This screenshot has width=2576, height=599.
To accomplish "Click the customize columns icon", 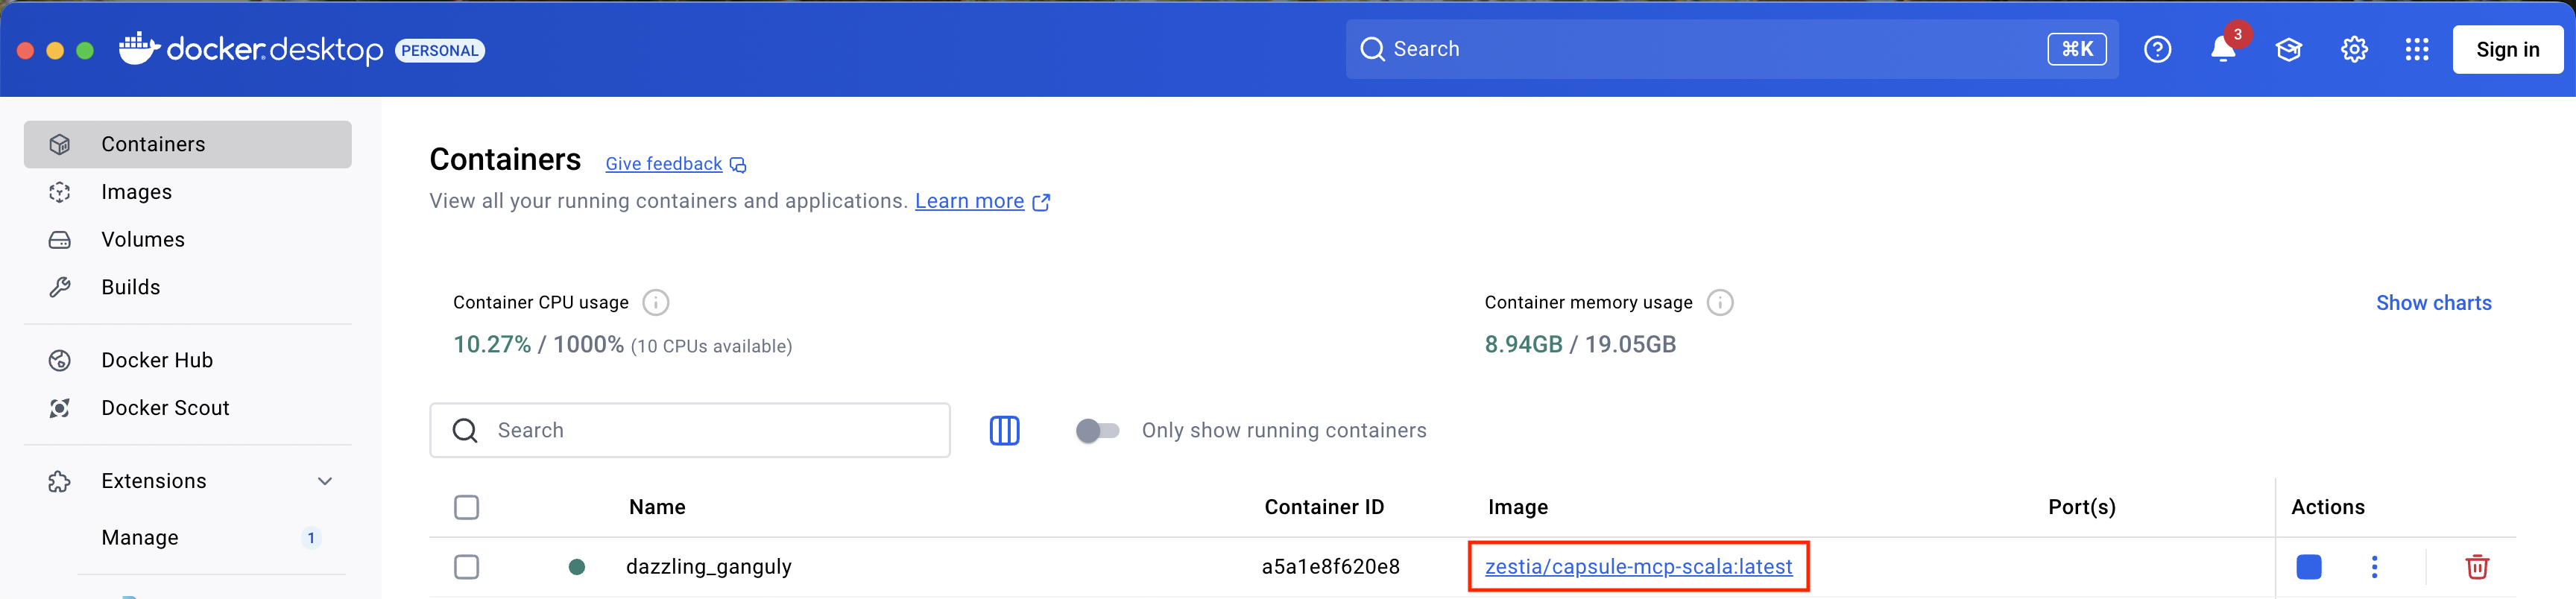I will click(1004, 431).
